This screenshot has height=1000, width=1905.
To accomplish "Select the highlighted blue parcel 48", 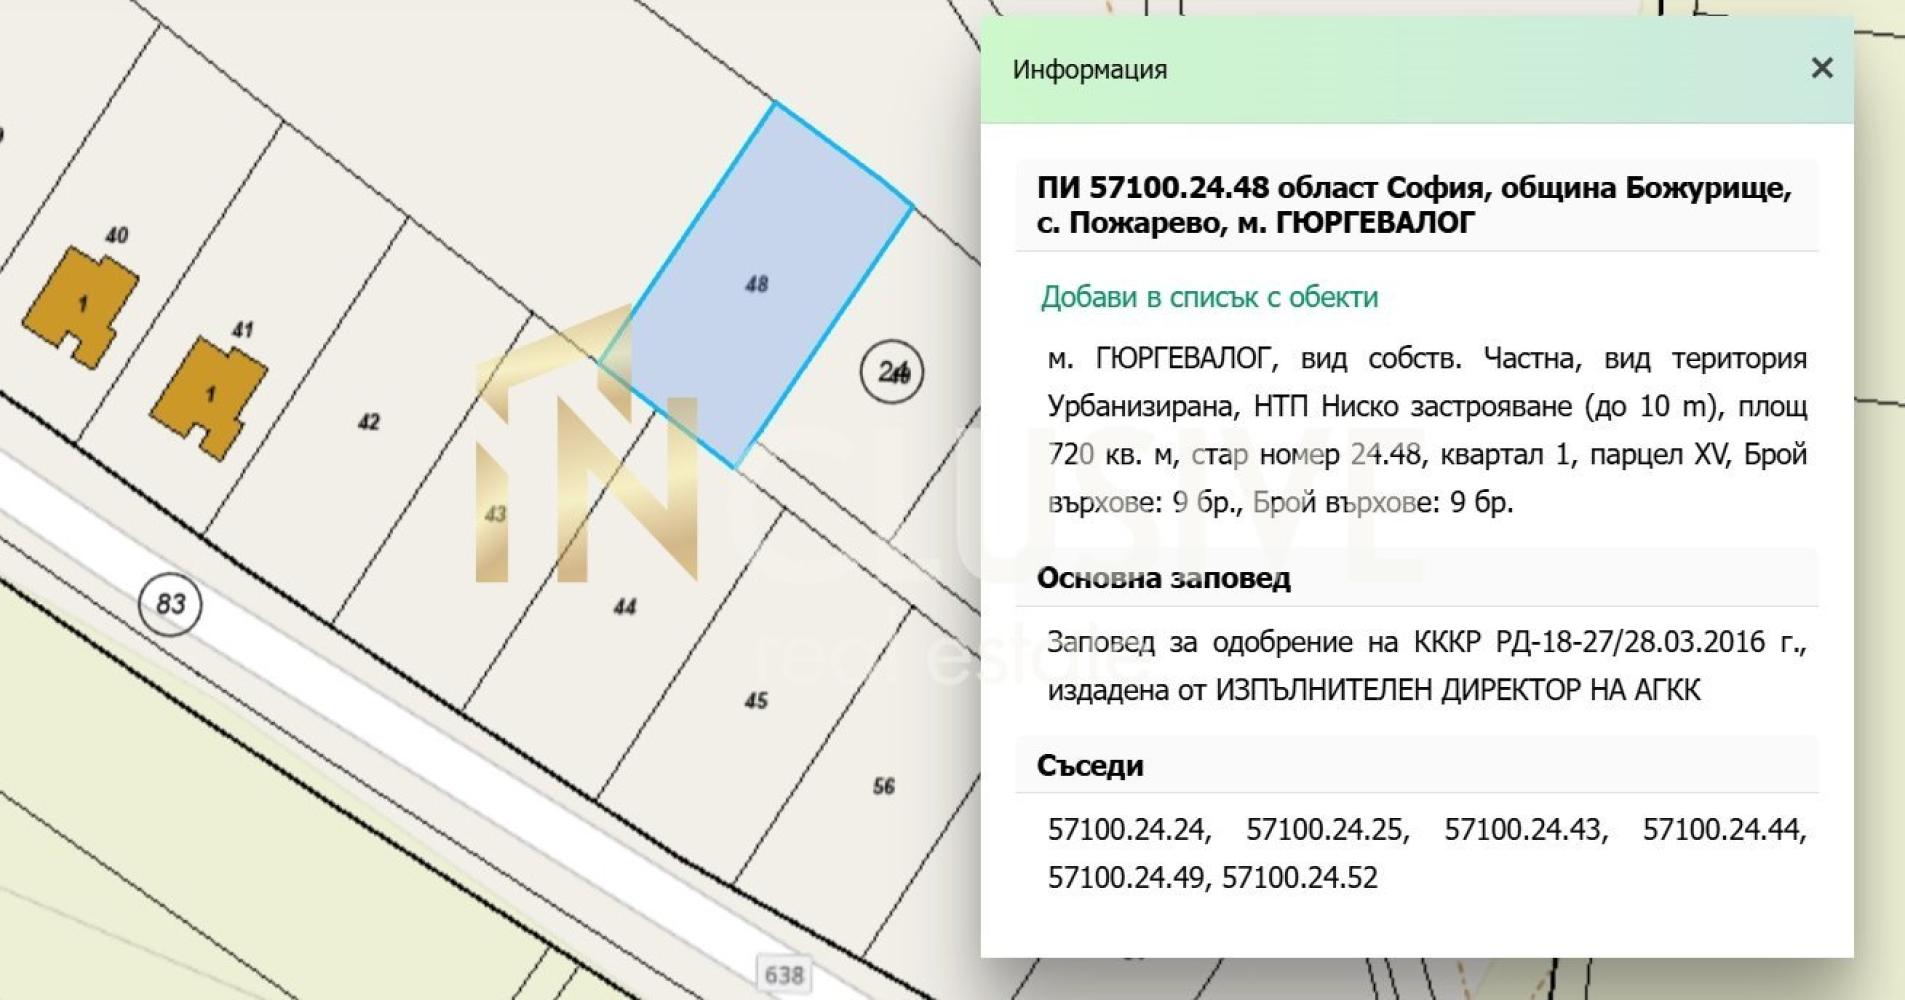I will point(756,285).
